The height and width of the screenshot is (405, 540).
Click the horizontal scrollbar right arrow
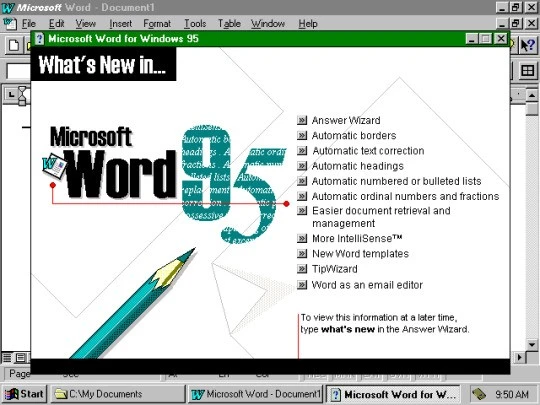519,357
